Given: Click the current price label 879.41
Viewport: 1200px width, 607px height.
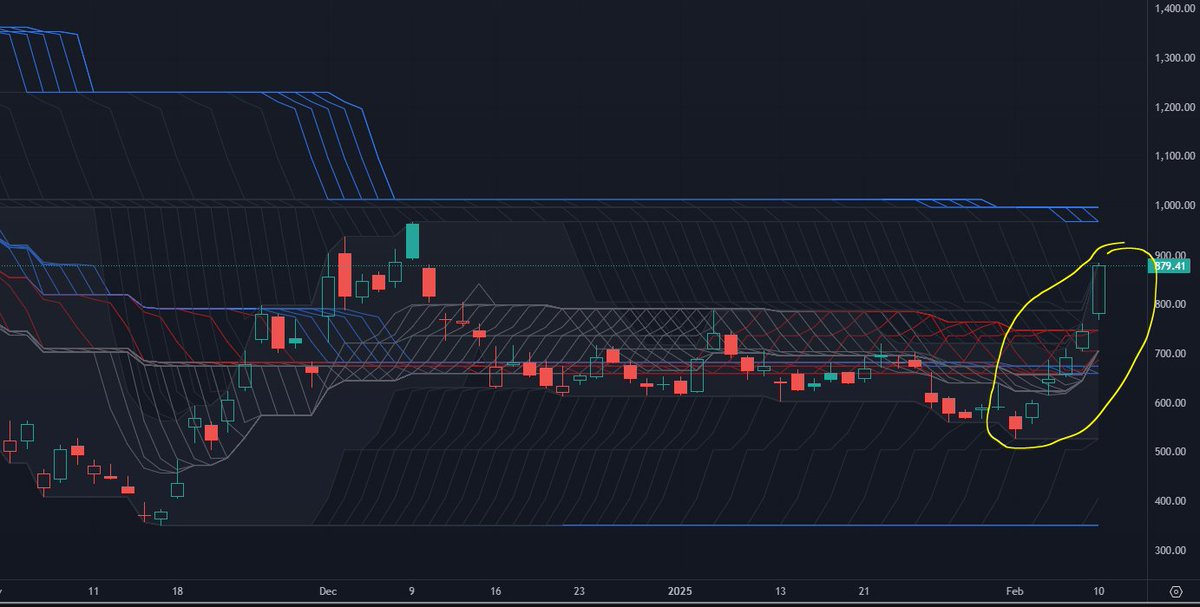Looking at the screenshot, I should pyautogui.click(x=1169, y=266).
